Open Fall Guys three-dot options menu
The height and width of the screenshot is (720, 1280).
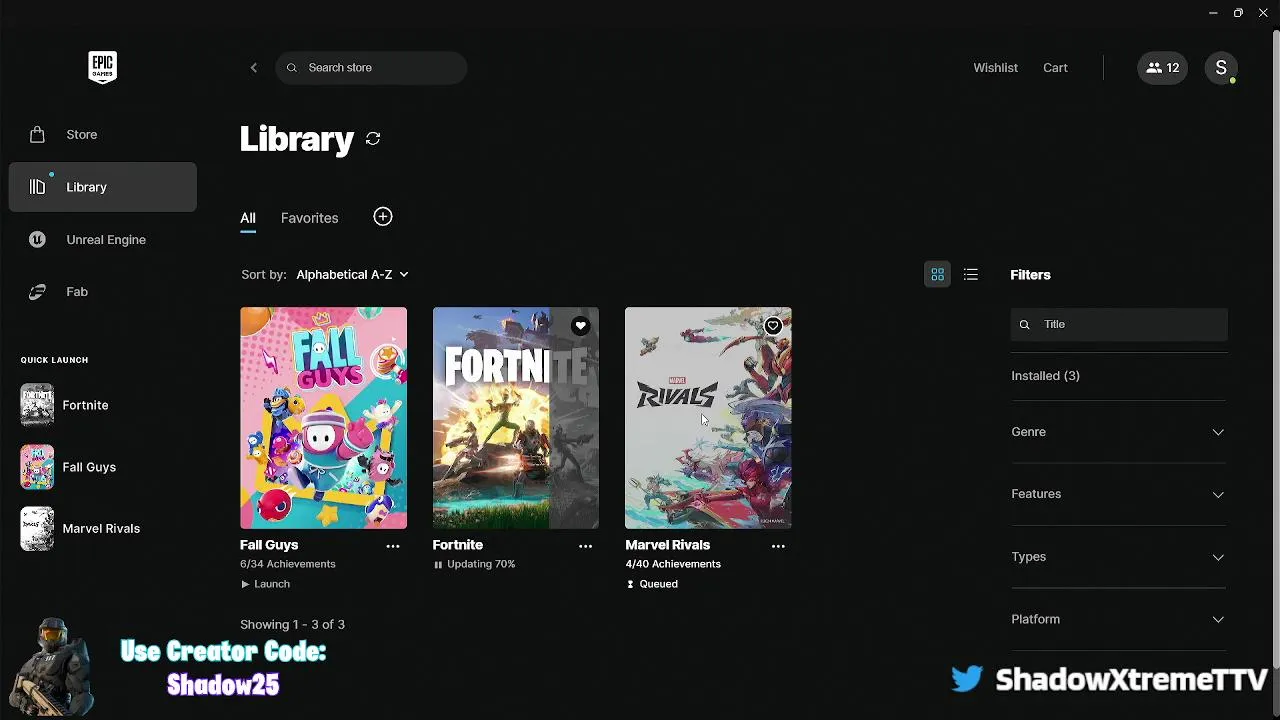pos(393,546)
